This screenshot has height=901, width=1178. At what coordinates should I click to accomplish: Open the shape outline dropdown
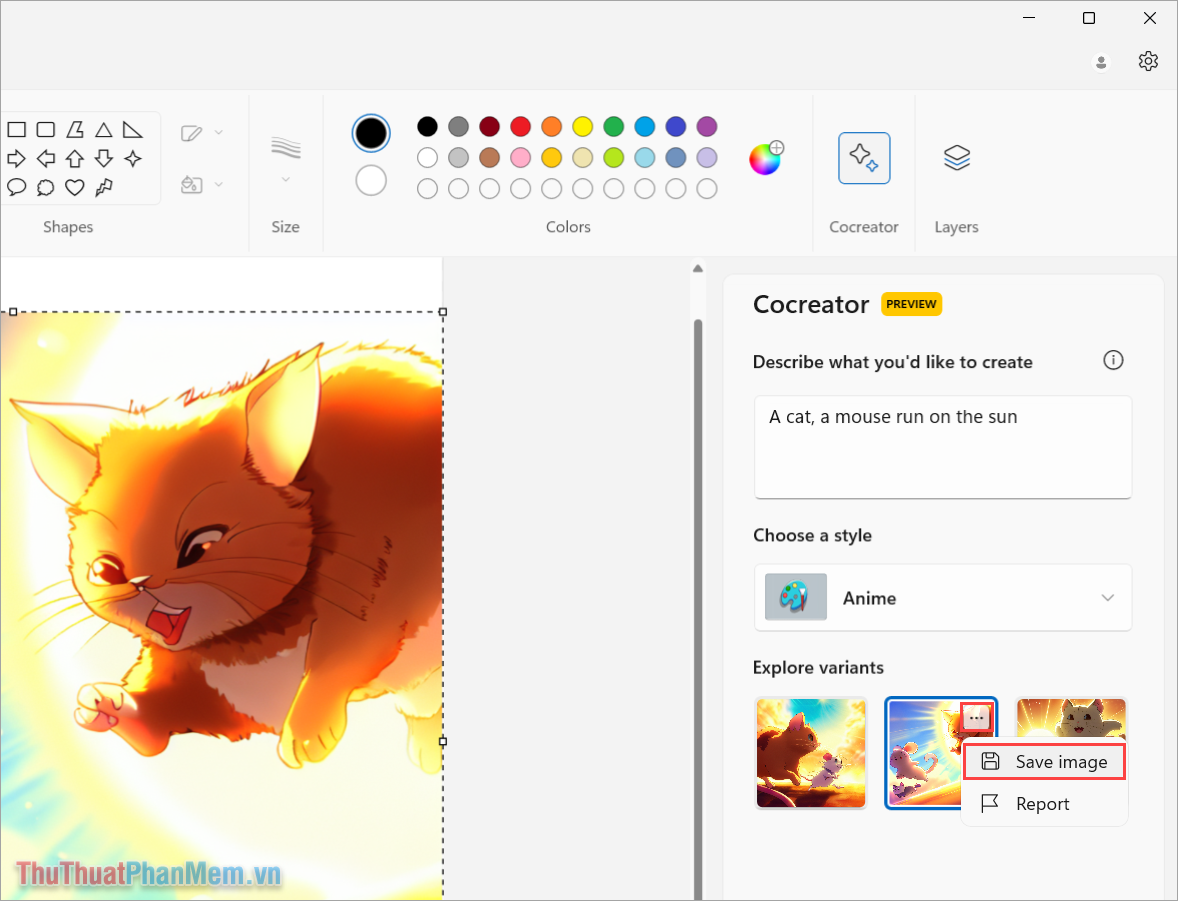click(218, 133)
